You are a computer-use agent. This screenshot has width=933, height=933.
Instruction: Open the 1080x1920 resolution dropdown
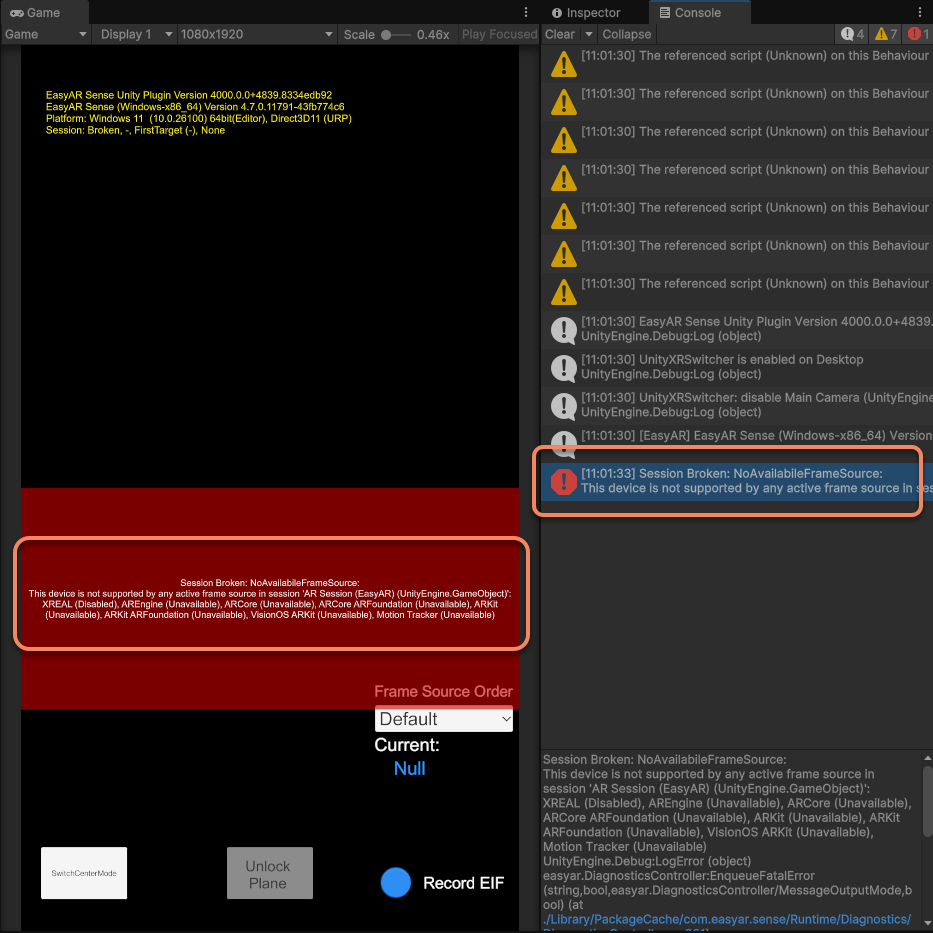[x=256, y=33]
